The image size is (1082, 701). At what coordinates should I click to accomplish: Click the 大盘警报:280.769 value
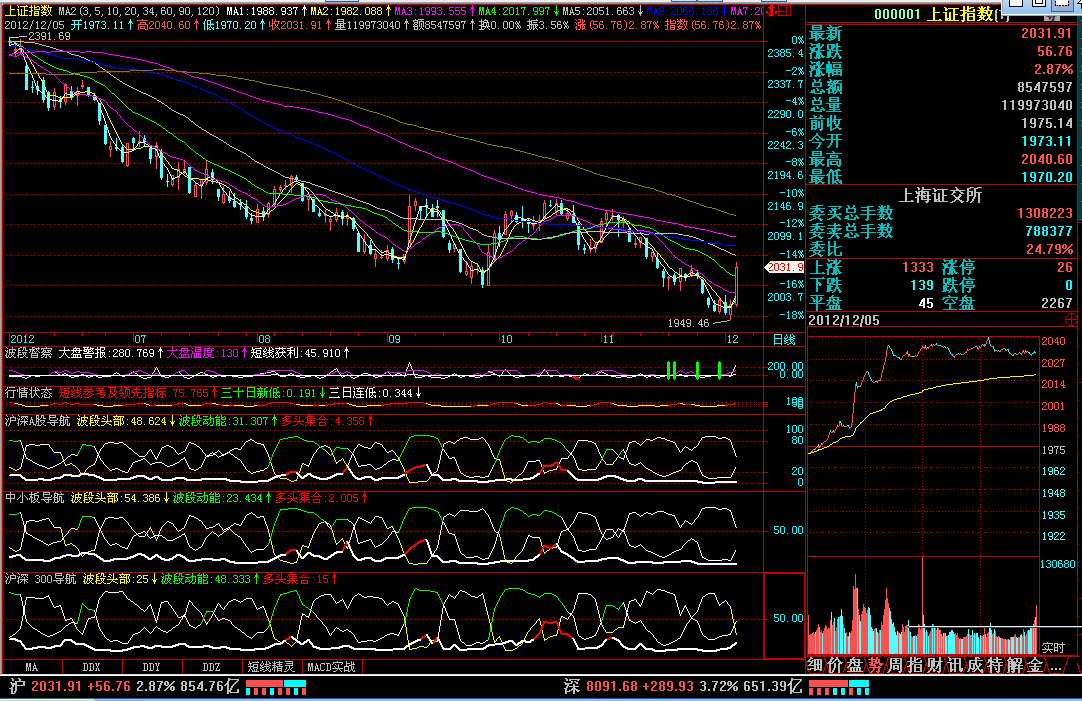[110, 353]
